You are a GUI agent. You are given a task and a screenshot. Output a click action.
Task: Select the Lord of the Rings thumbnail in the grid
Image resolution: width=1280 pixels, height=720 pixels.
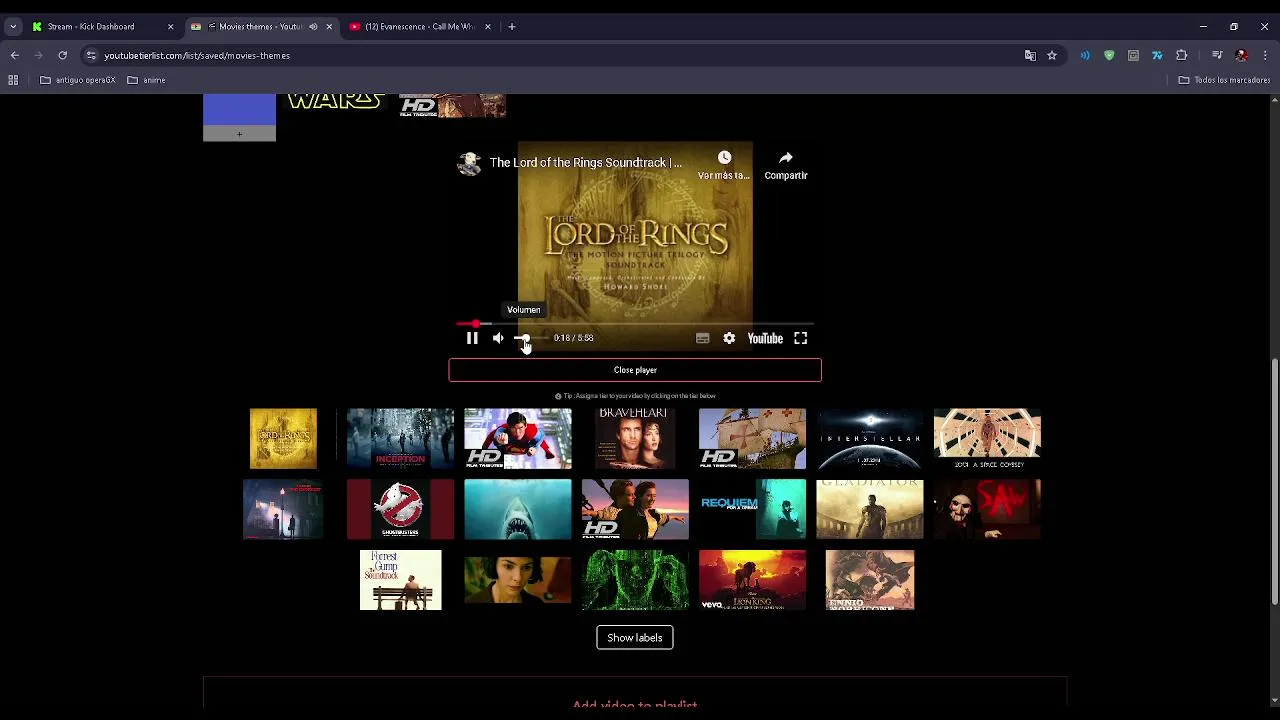283,438
